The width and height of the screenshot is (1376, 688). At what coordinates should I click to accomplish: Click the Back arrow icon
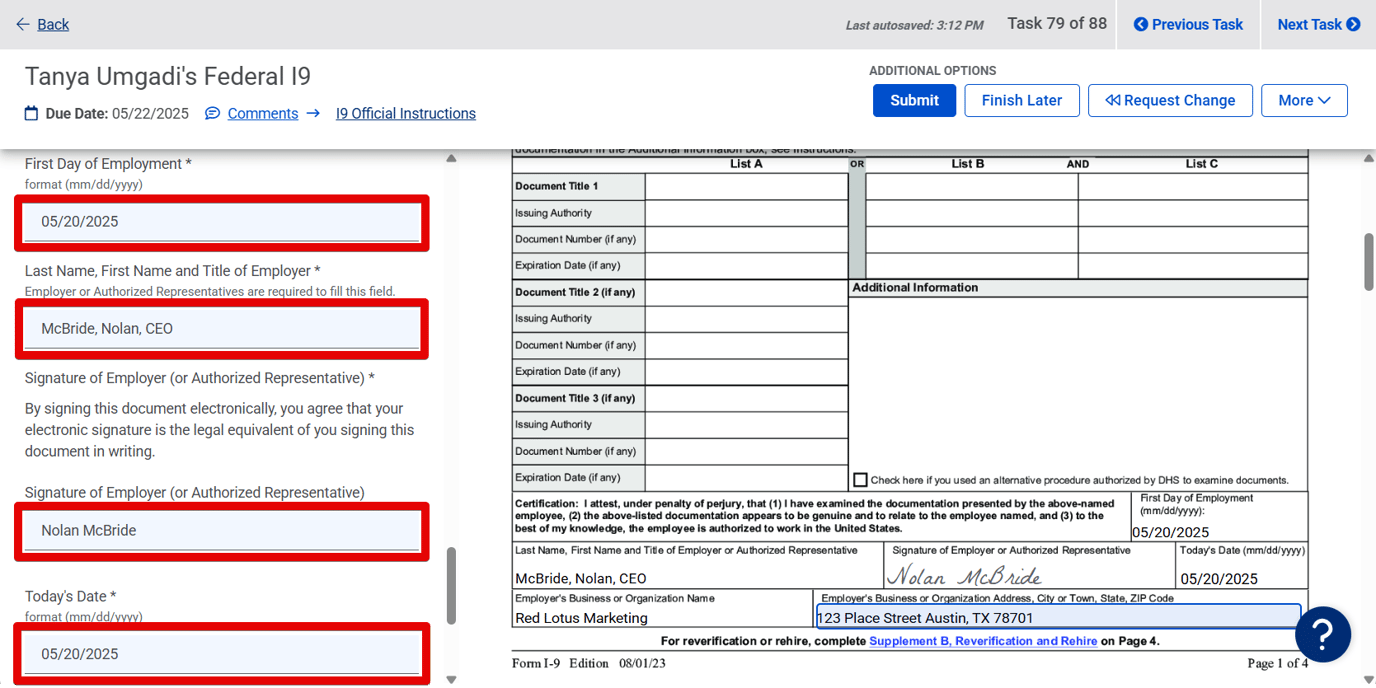23,24
